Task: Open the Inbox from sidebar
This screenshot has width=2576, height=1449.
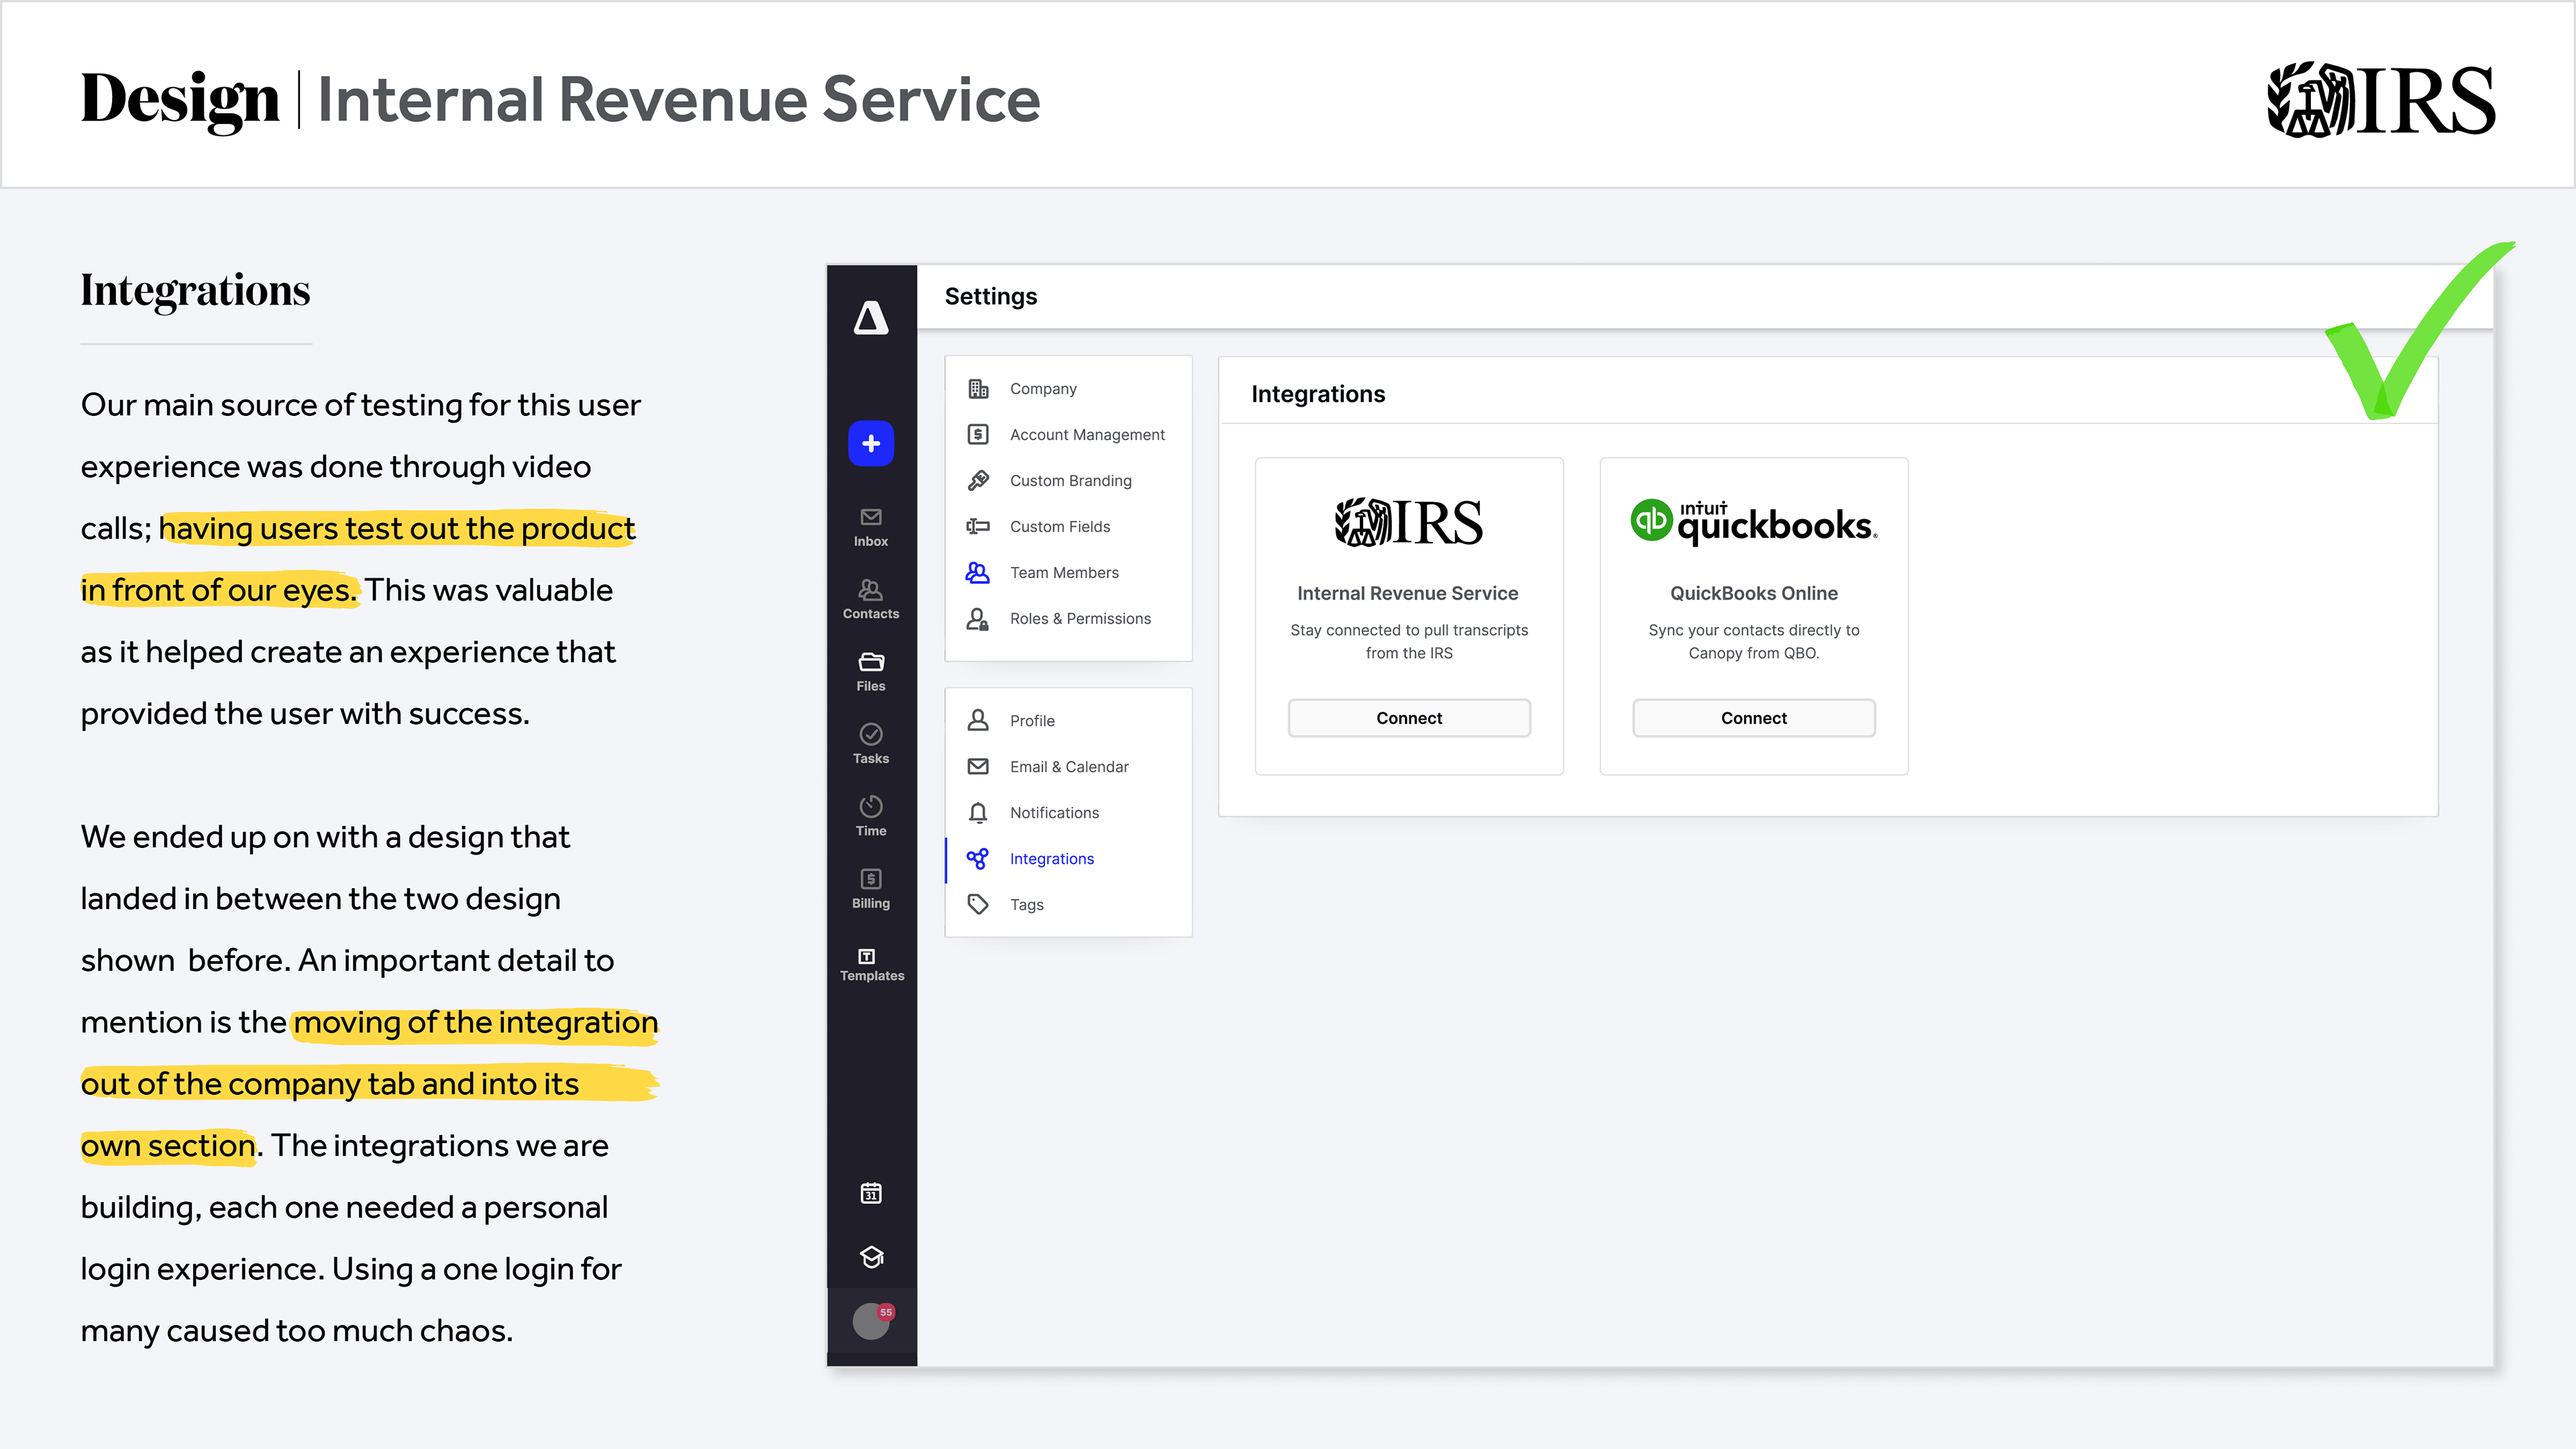Action: coord(871,527)
